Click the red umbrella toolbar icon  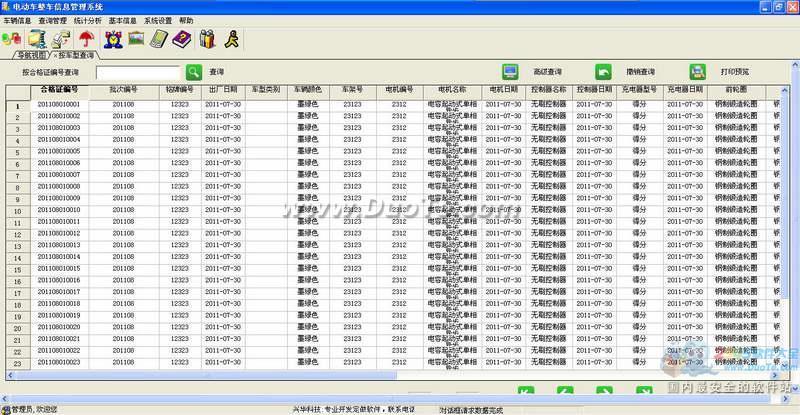pos(86,39)
